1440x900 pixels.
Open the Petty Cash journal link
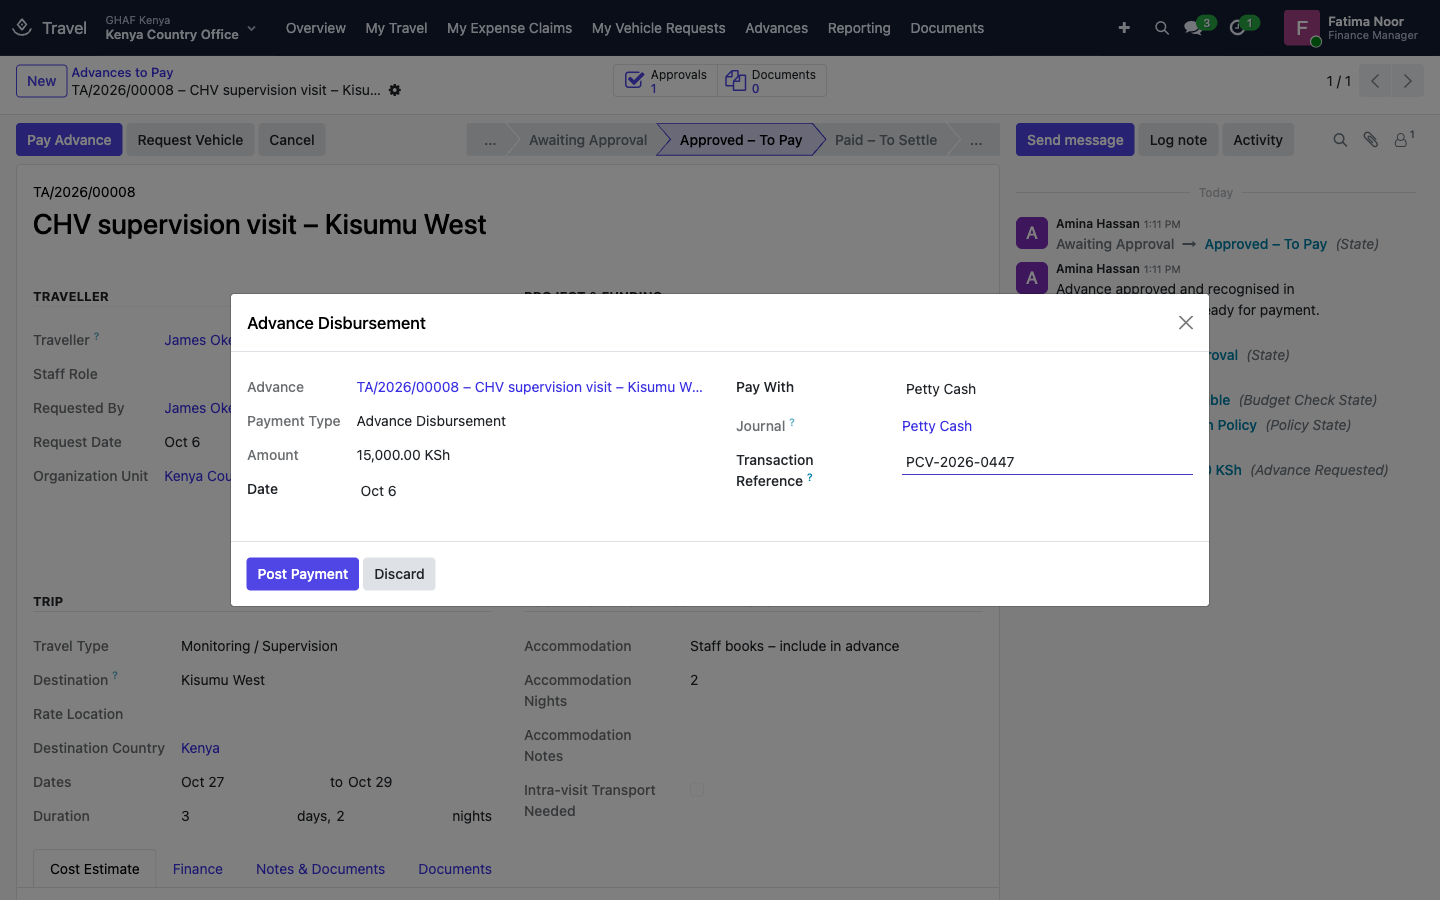coord(937,426)
